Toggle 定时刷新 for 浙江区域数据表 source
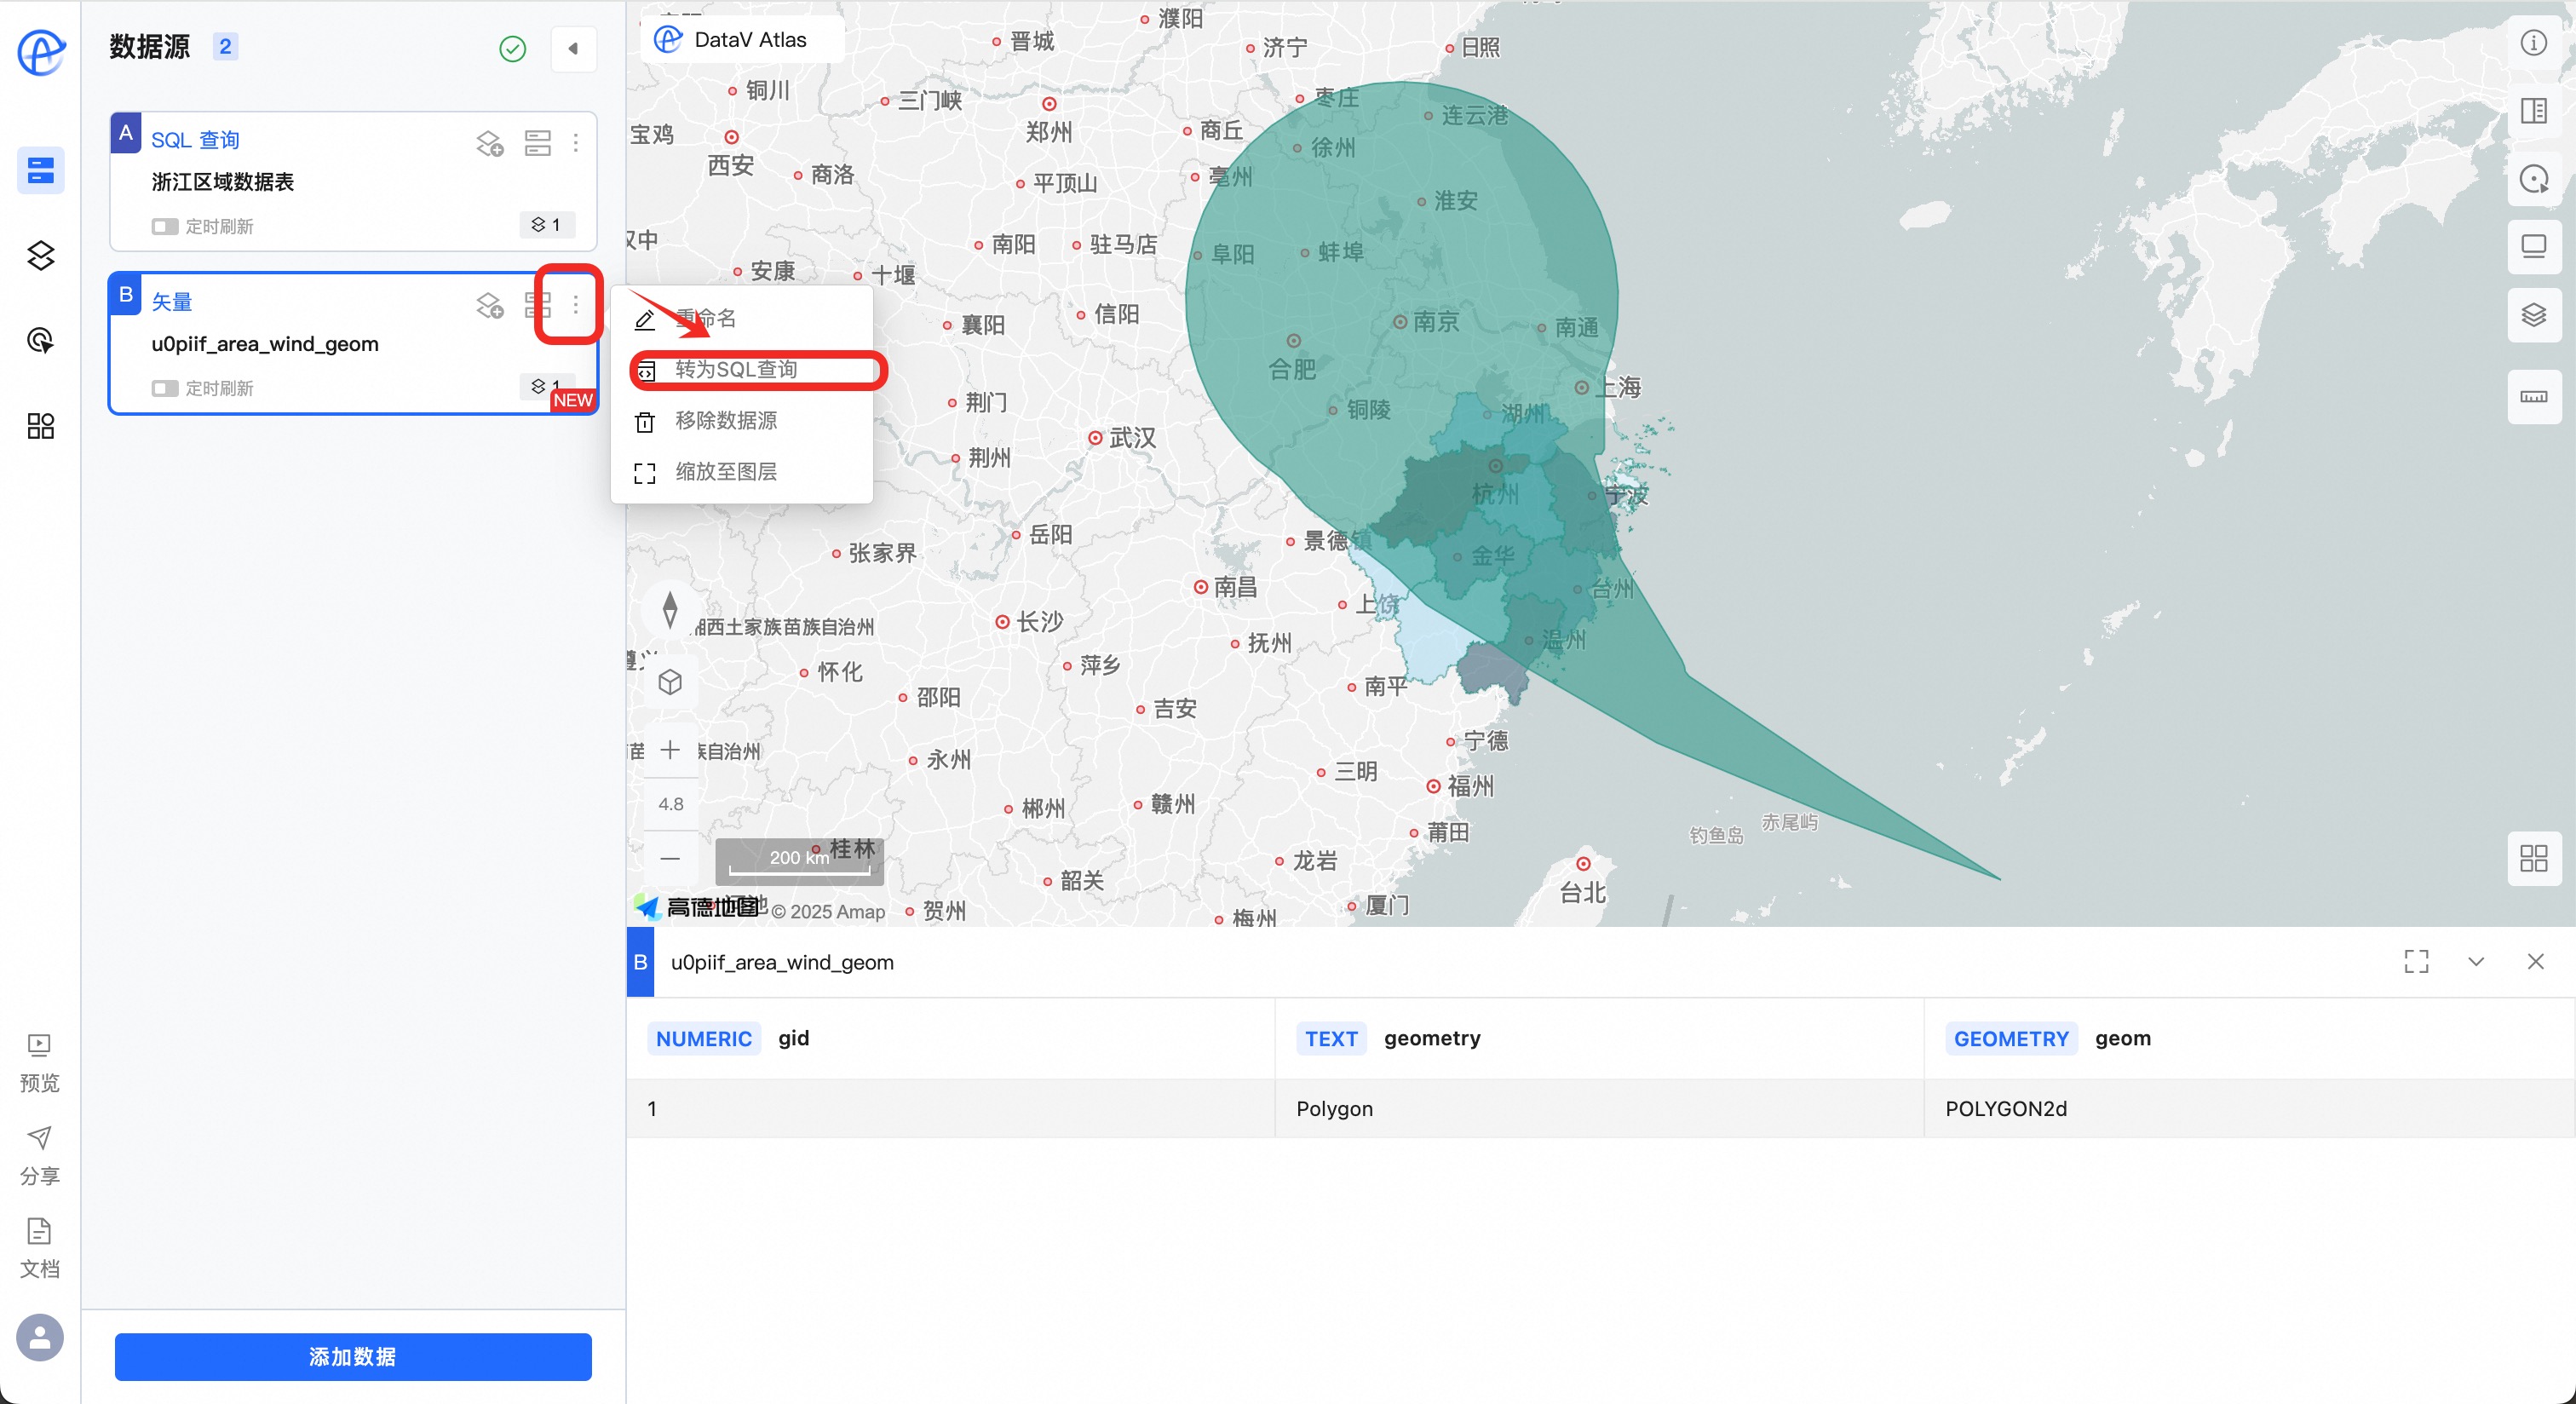This screenshot has width=2576, height=1404. (x=165, y=227)
